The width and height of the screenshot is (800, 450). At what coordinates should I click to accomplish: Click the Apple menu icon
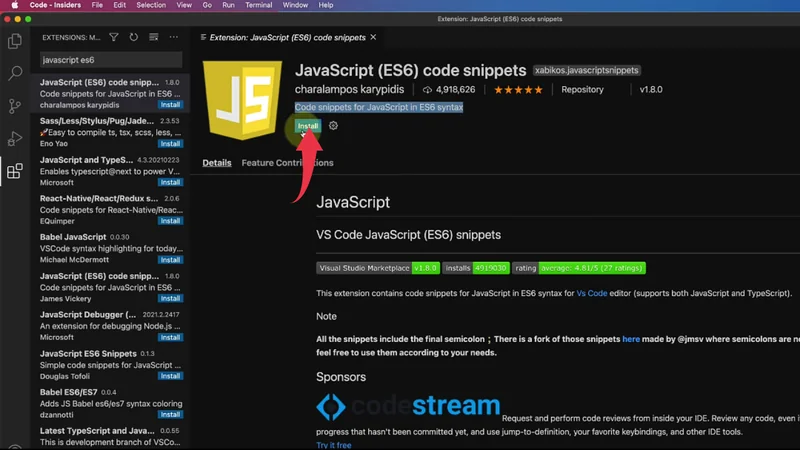(x=14, y=5)
